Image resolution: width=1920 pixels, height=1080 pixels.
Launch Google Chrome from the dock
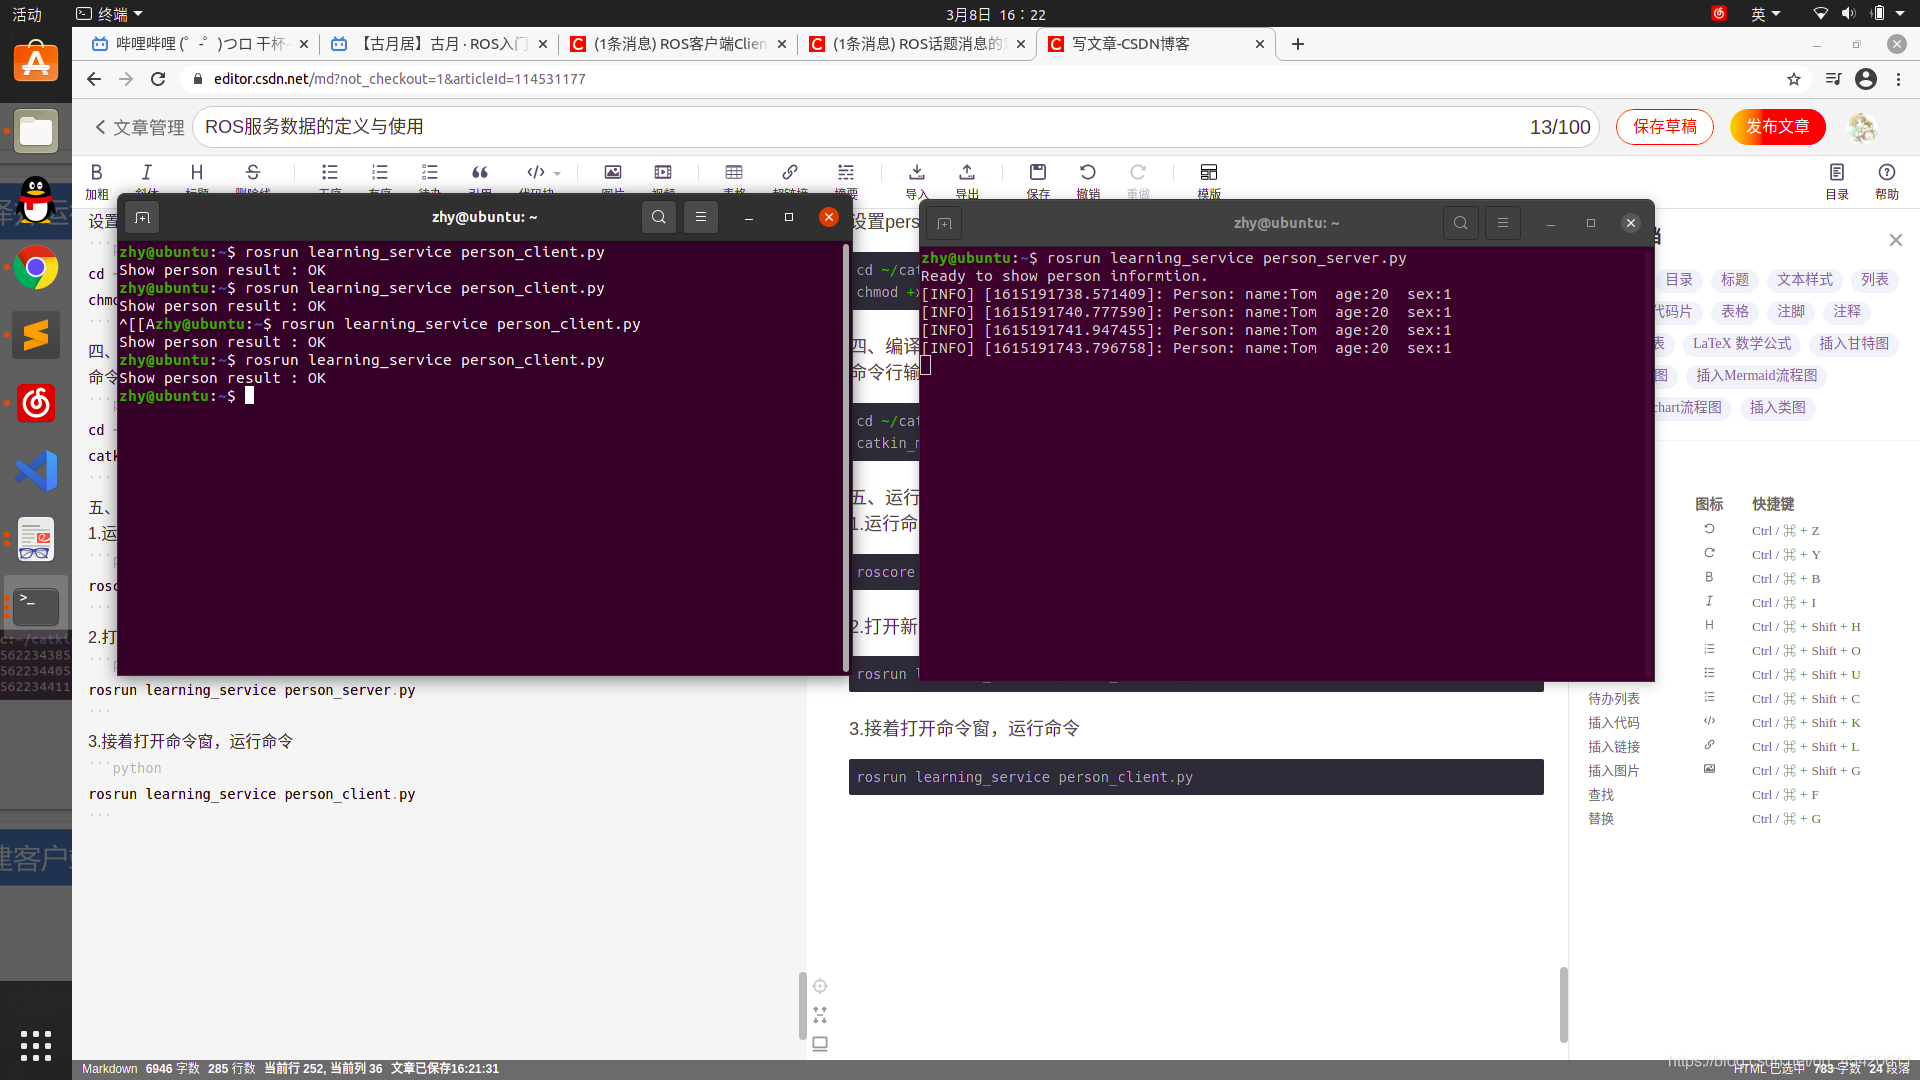pyautogui.click(x=36, y=268)
